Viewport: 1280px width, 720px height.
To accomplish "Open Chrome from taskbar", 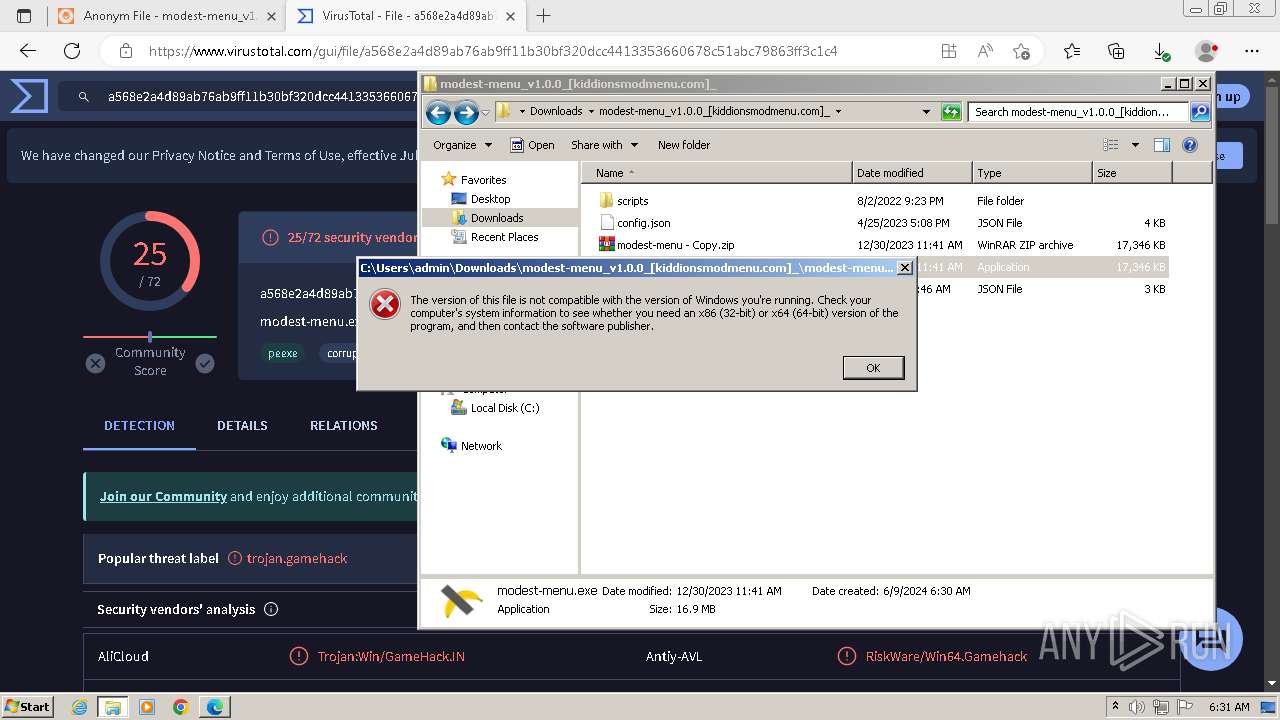I will click(181, 707).
